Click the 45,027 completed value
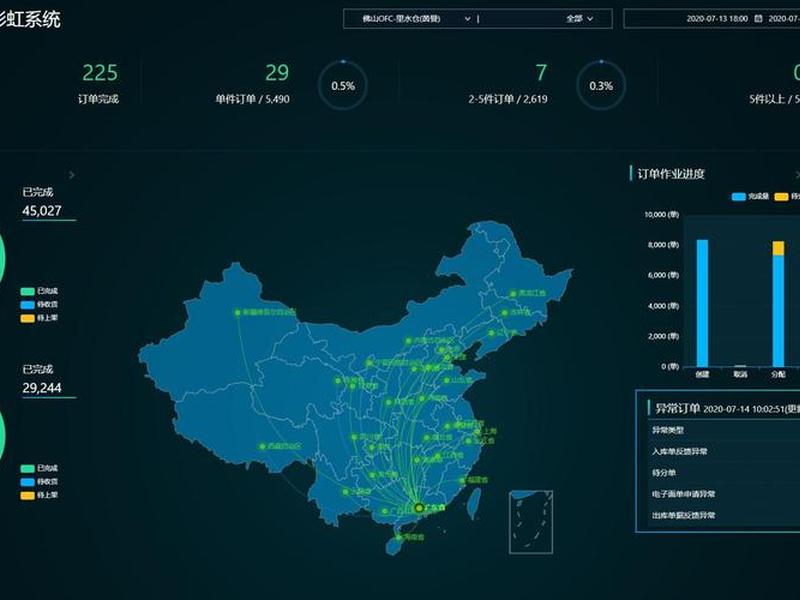The width and height of the screenshot is (800, 600). pos(42,211)
